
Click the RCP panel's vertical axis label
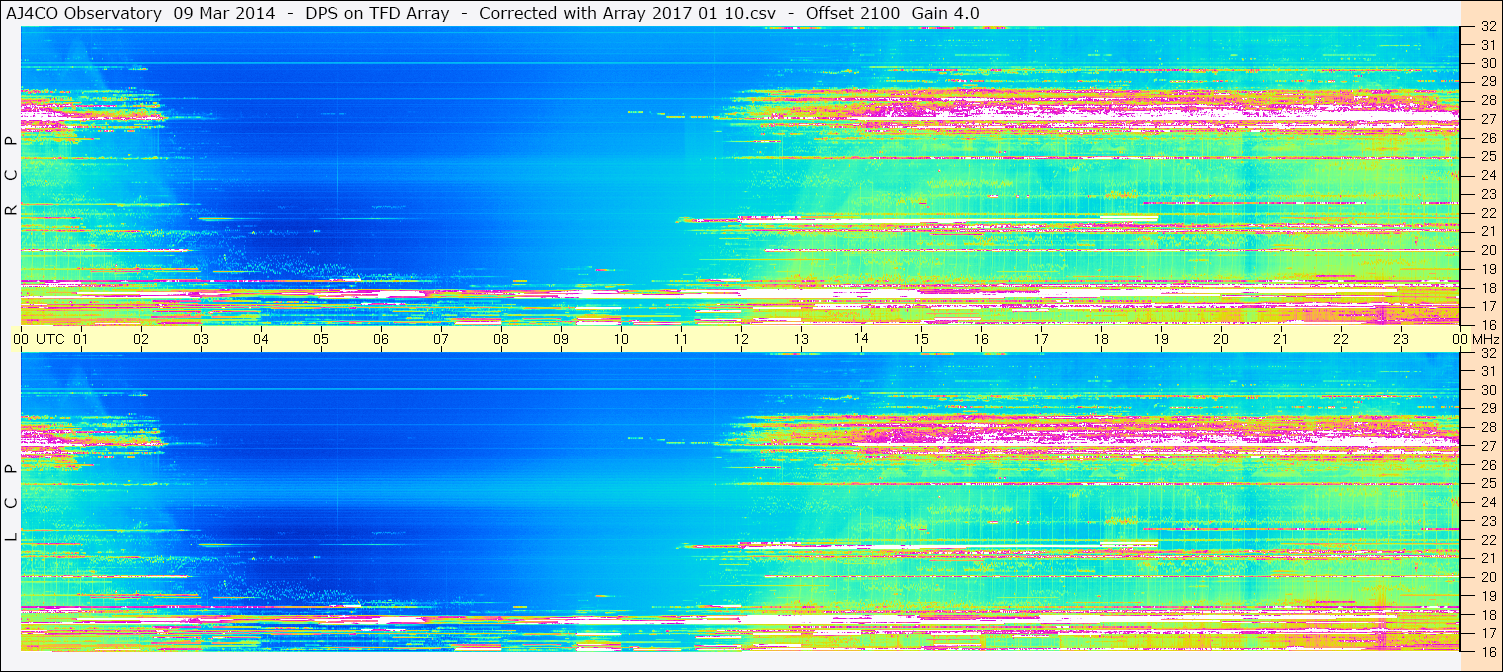(x=11, y=177)
